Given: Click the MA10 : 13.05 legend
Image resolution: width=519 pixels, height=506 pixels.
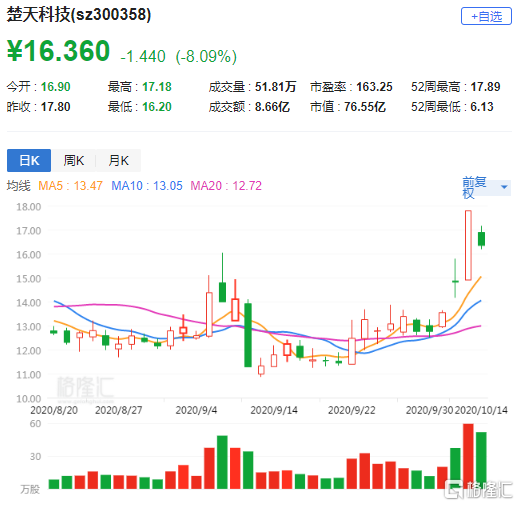Looking at the screenshot, I should 147,186.
